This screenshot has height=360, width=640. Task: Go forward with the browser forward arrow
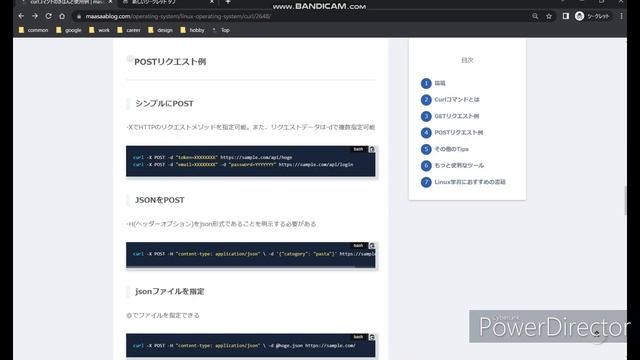point(35,16)
